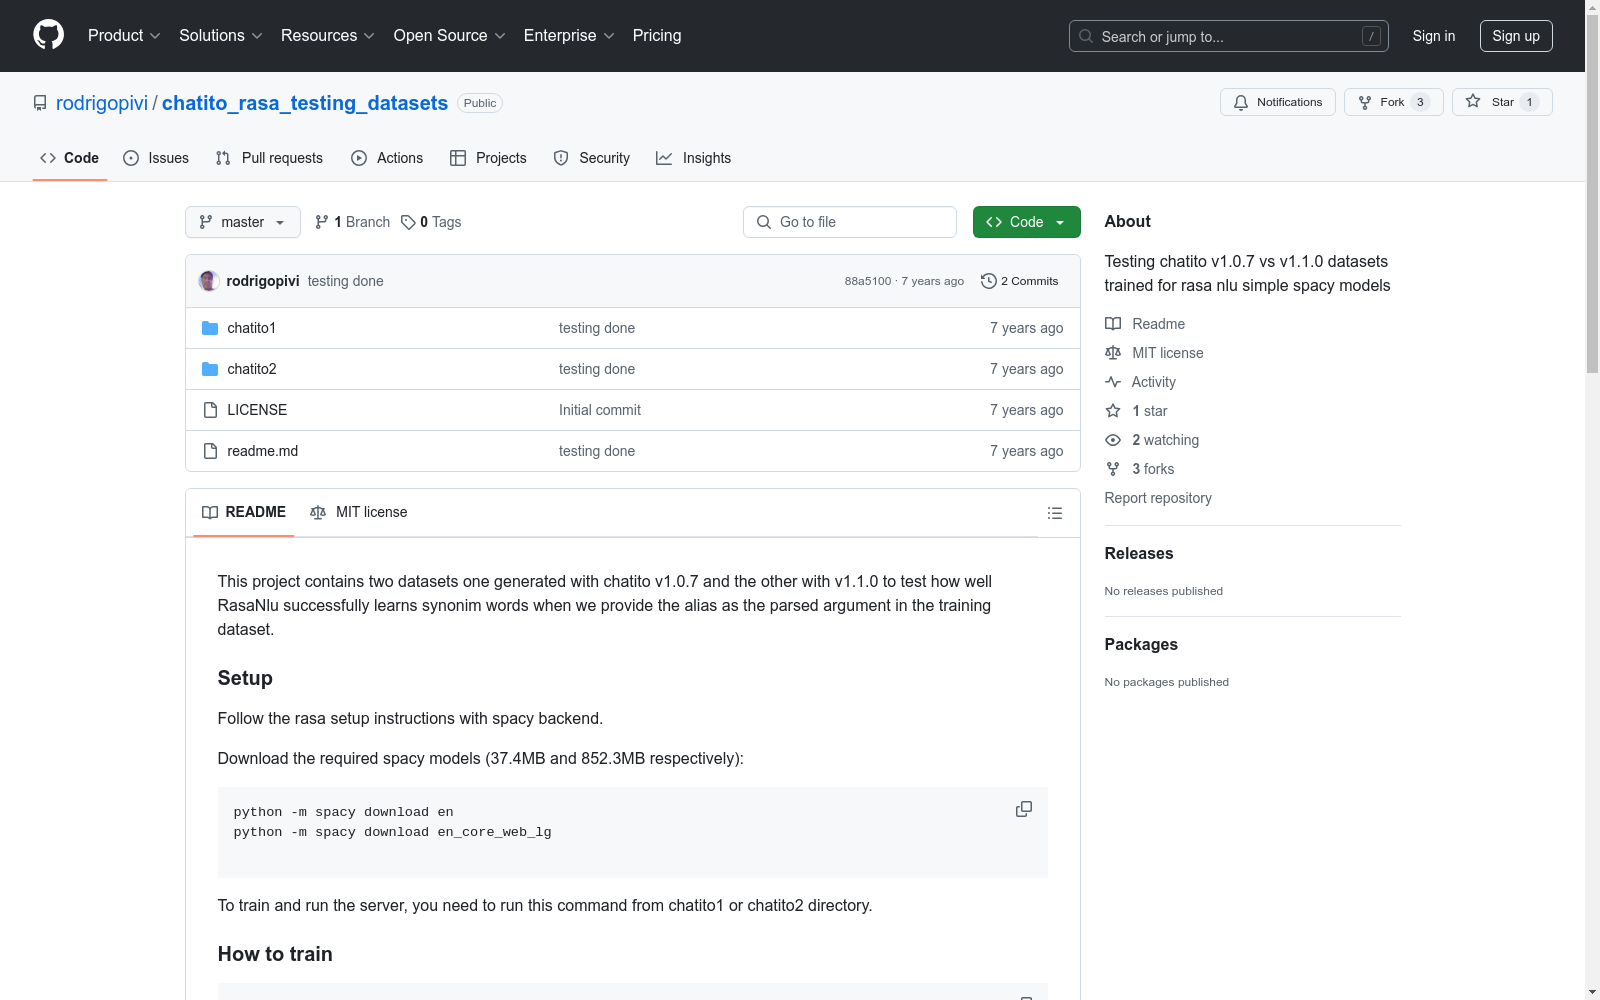Click the star icon beside 1 star

(1113, 411)
